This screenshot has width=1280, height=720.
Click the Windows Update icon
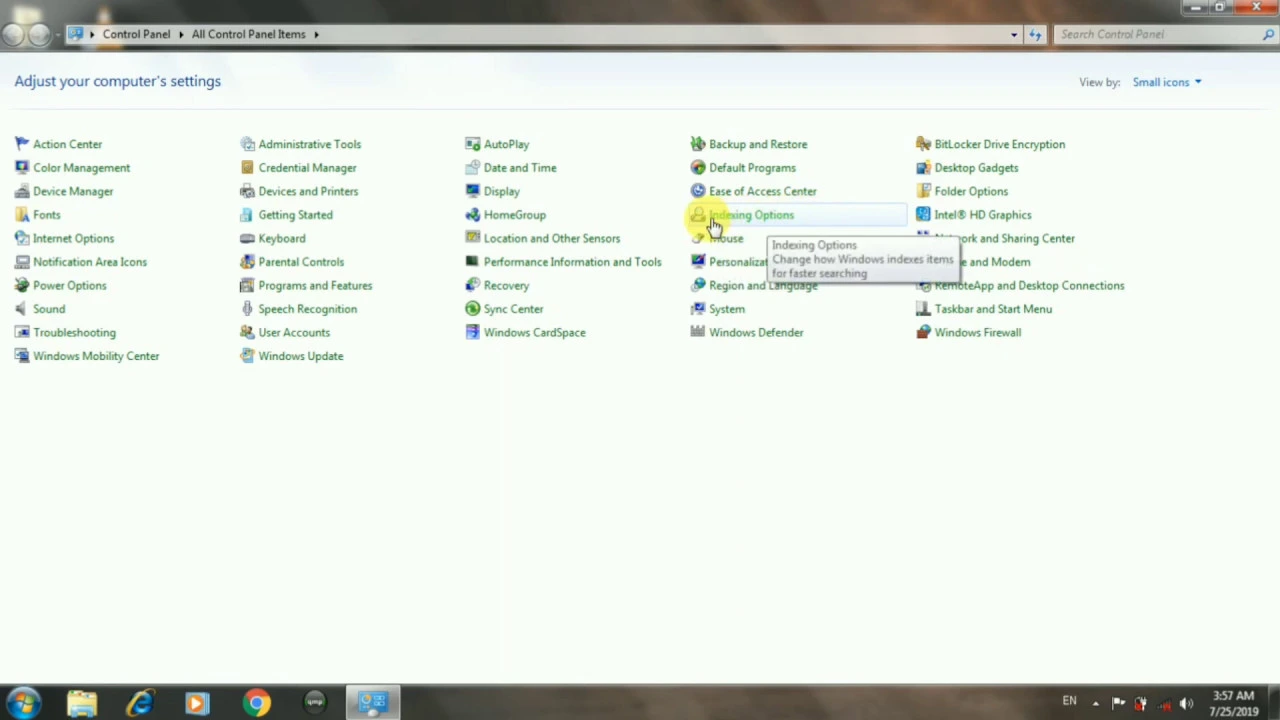247,356
